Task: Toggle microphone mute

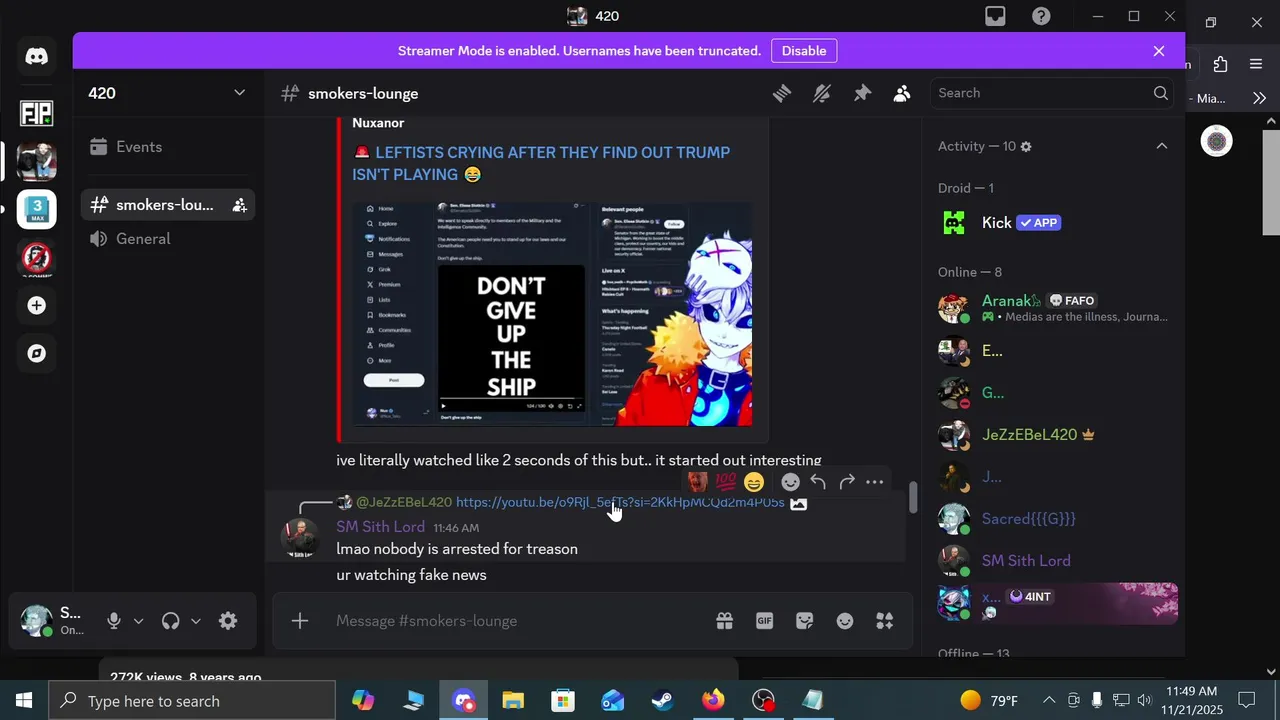Action: point(114,621)
